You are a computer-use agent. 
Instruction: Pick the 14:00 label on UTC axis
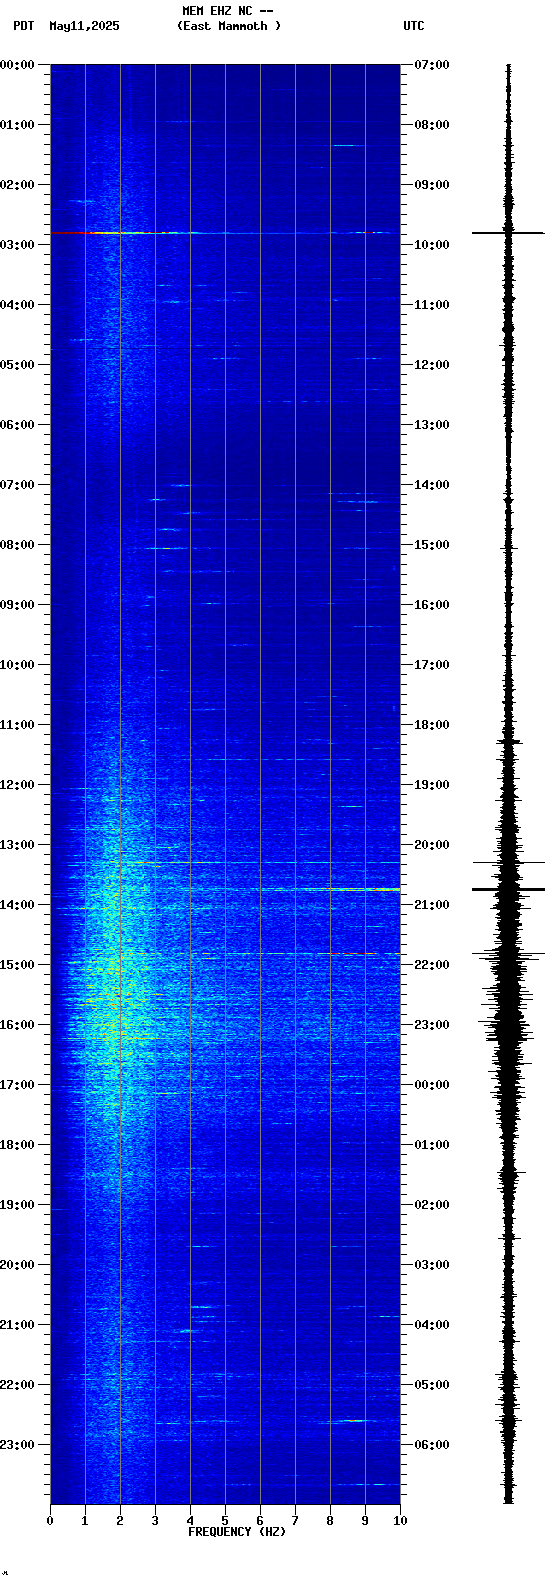(x=432, y=485)
